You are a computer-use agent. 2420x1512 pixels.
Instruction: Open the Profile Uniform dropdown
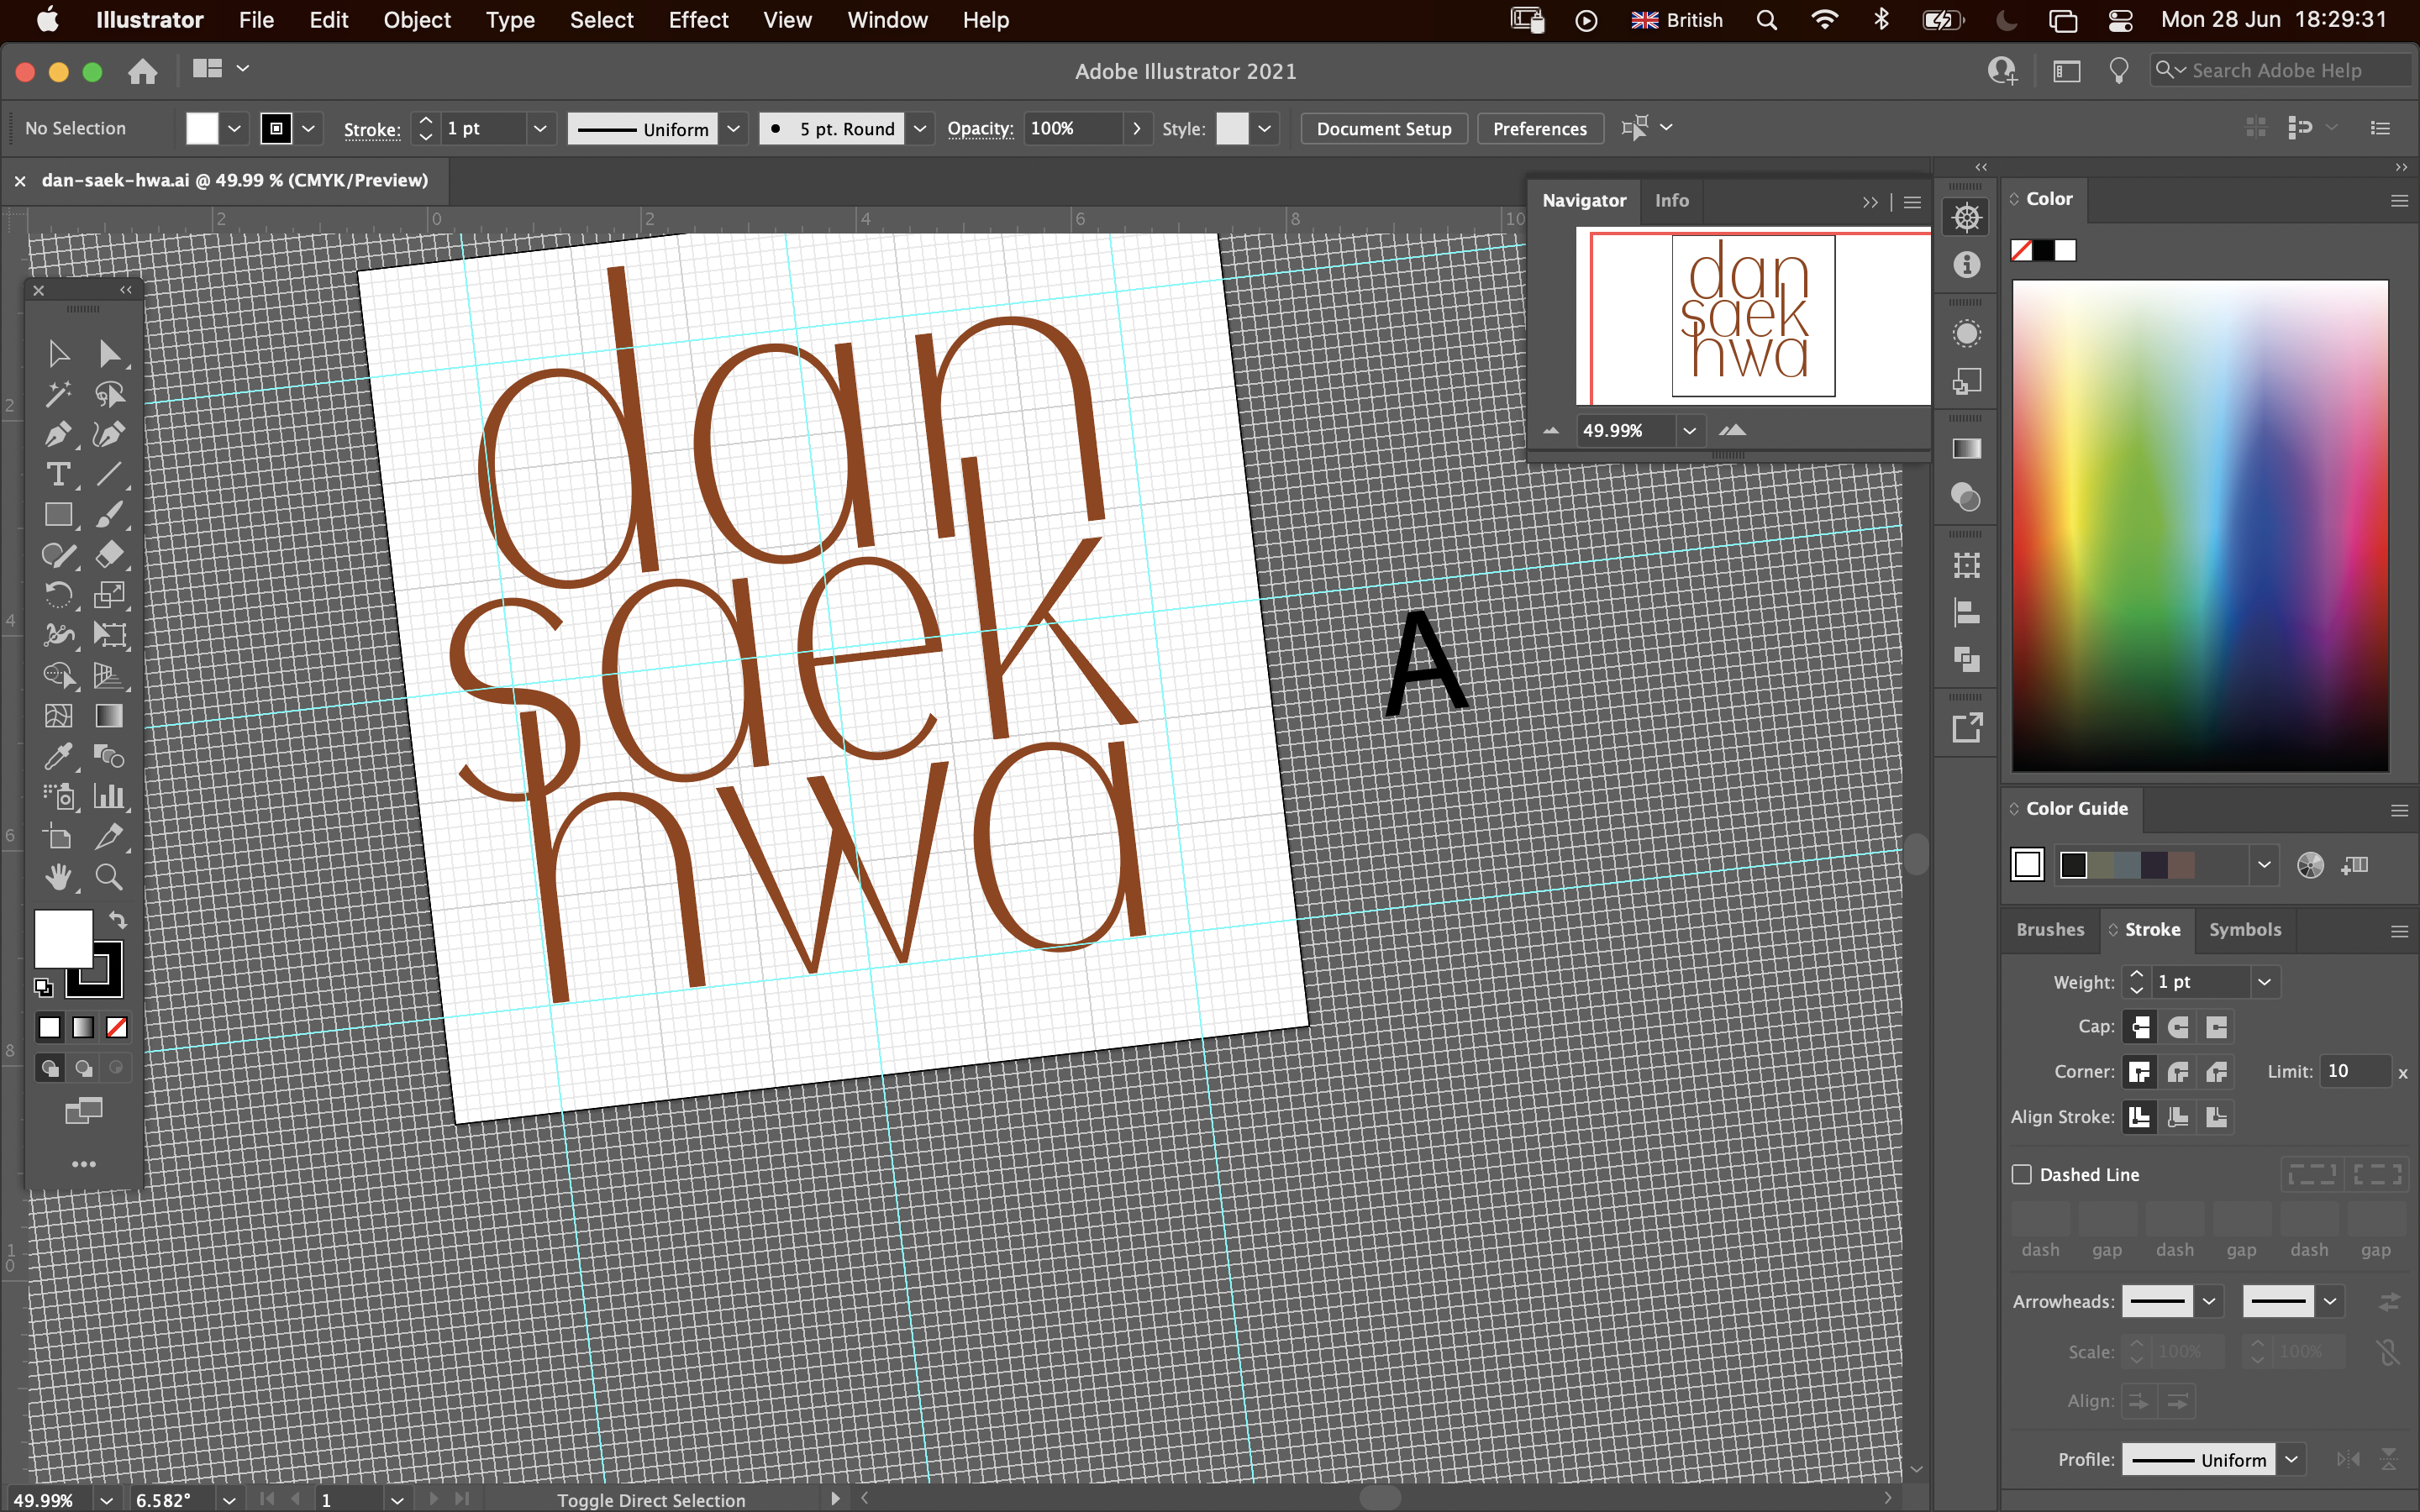point(2292,1459)
